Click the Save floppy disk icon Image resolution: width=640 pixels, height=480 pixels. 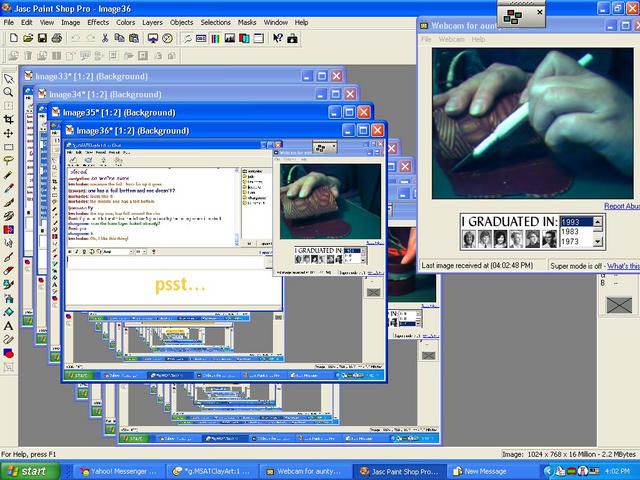pyautogui.click(x=42, y=38)
